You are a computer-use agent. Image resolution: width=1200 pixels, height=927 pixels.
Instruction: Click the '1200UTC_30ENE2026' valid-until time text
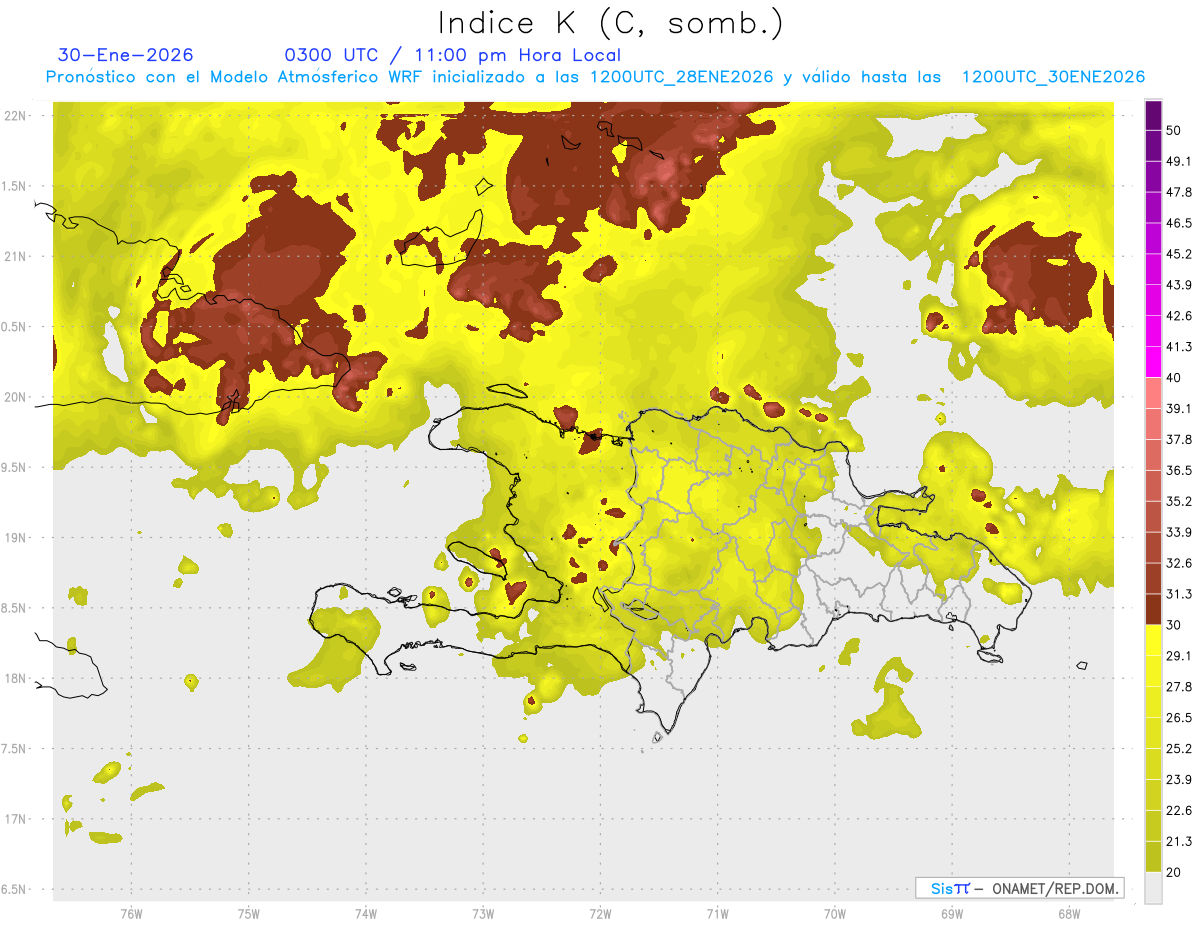(1053, 77)
